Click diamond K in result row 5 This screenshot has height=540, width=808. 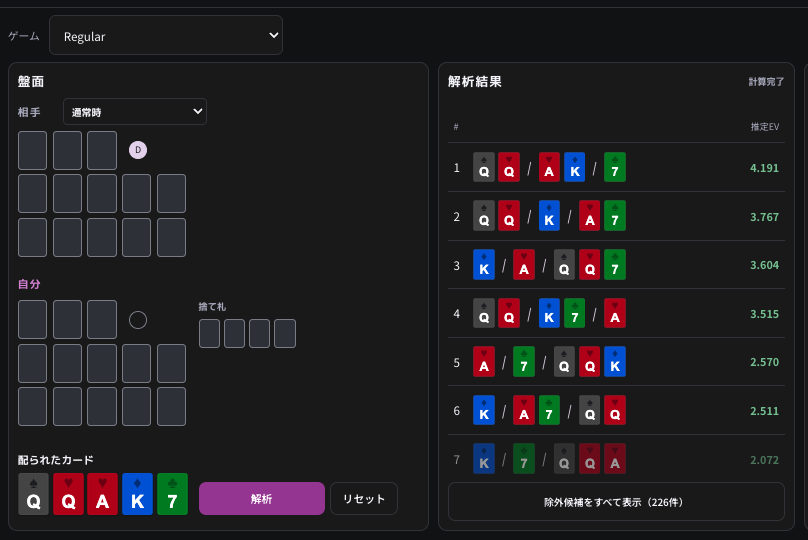(615, 362)
